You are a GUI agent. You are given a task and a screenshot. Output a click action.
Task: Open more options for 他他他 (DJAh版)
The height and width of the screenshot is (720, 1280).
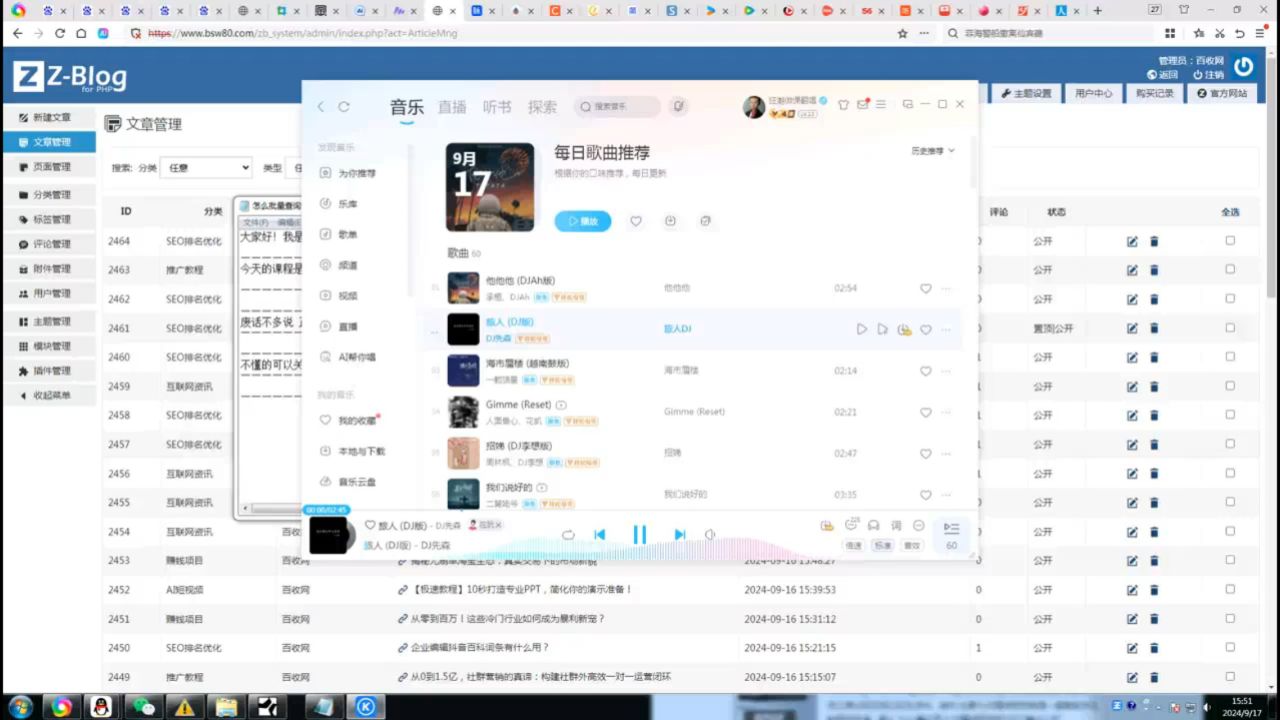point(946,288)
